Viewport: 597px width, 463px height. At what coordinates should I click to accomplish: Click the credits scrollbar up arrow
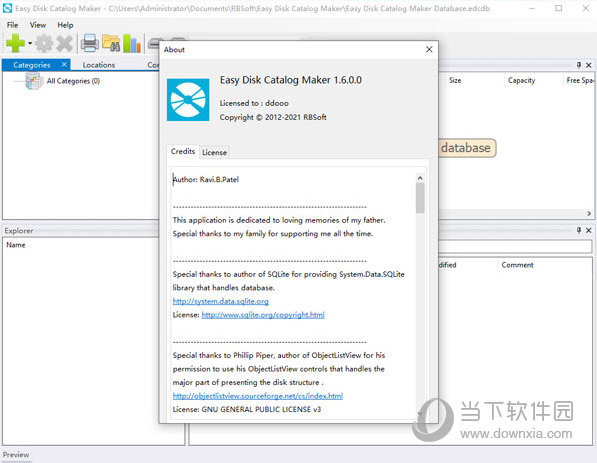pos(420,178)
